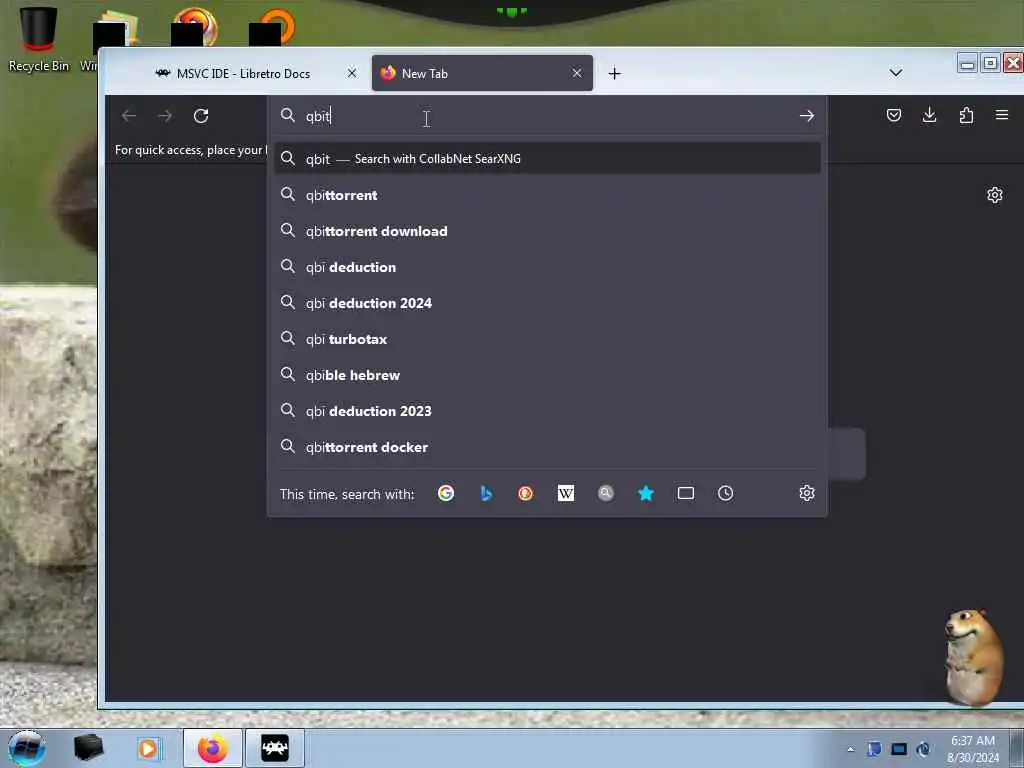1024x768 pixels.
Task: Choose 'qbit — Search with CollabNet SearXNG' suggestion
Action: [x=547, y=159]
